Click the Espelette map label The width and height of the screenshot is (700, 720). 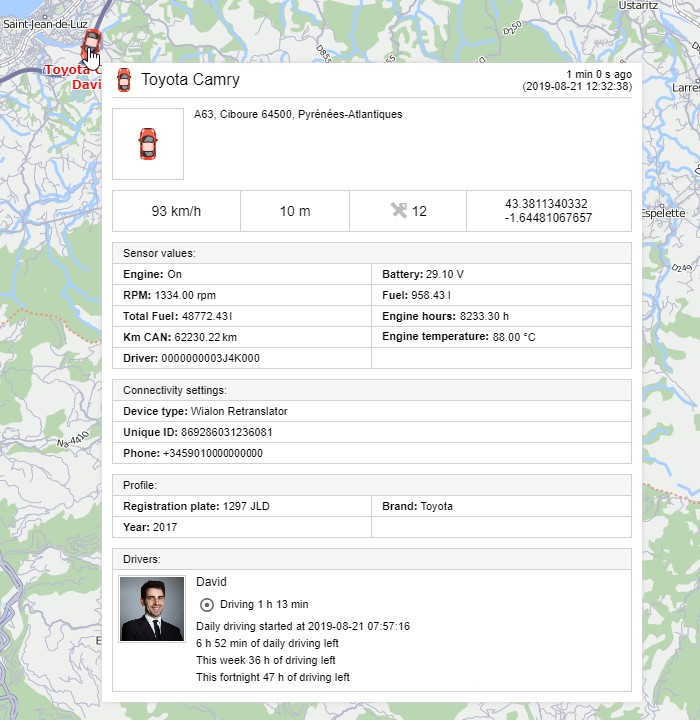(x=663, y=213)
